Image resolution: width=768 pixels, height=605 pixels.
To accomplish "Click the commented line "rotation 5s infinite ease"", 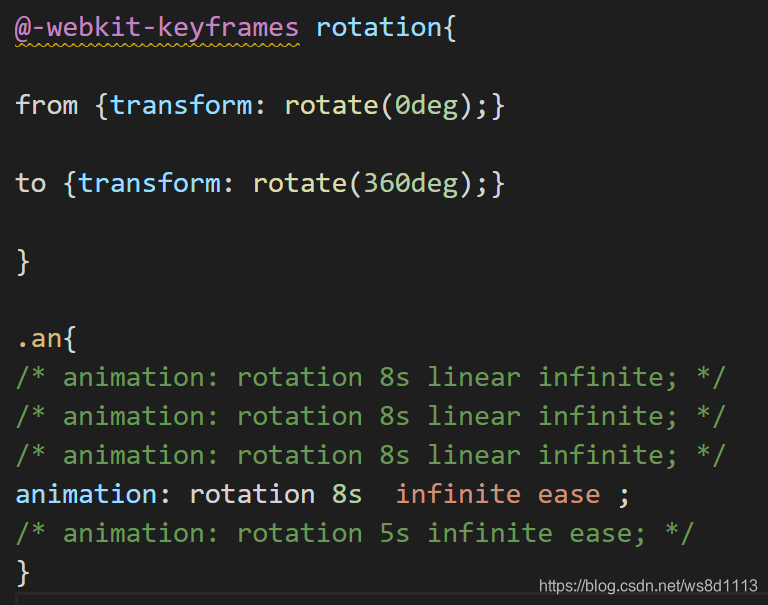I will [355, 533].
